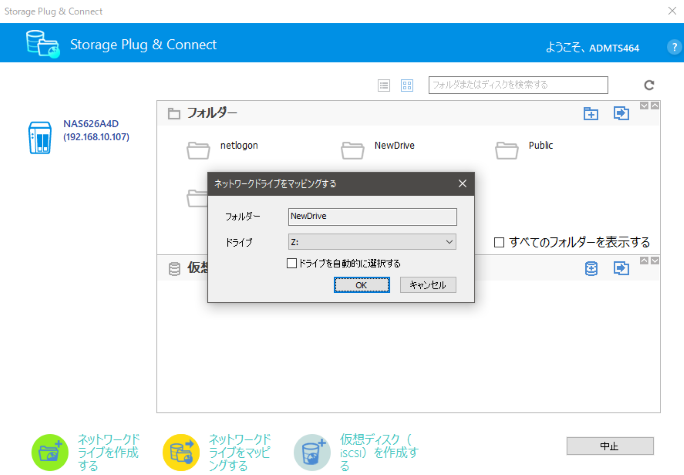This screenshot has height=475, width=684.
Task: Open the ドライブ Z: dropdown
Action: pos(372,242)
